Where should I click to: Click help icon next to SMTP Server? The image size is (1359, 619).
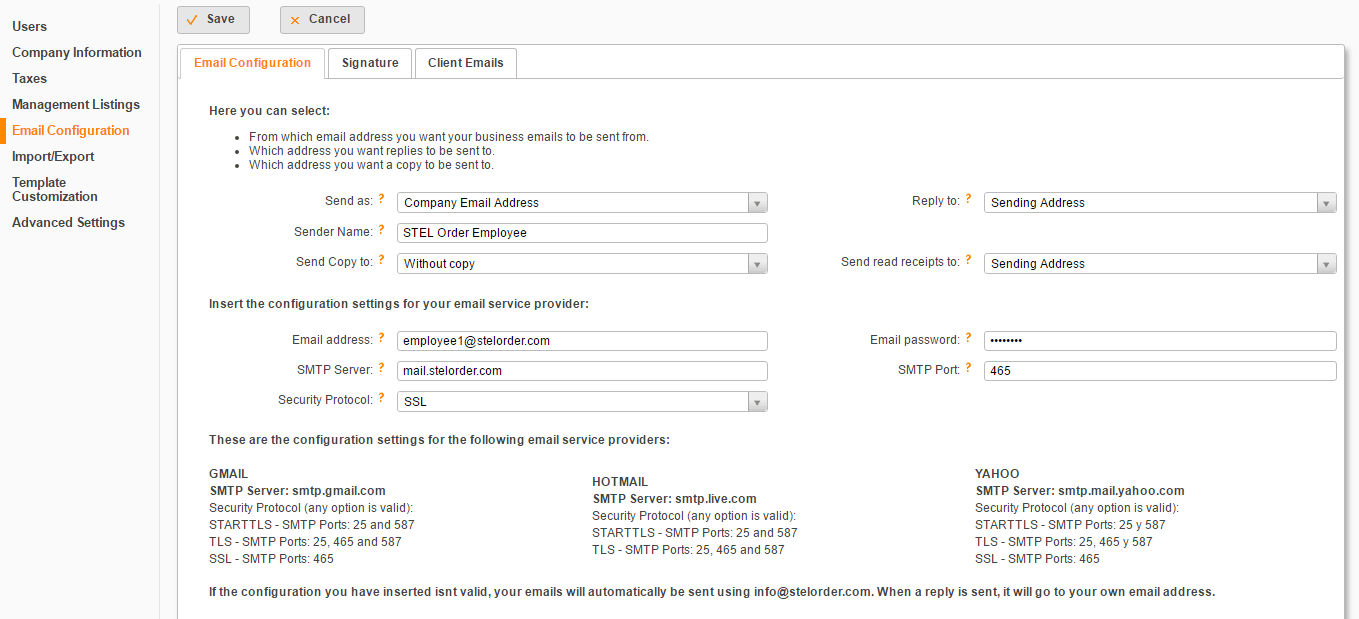[x=381, y=368]
